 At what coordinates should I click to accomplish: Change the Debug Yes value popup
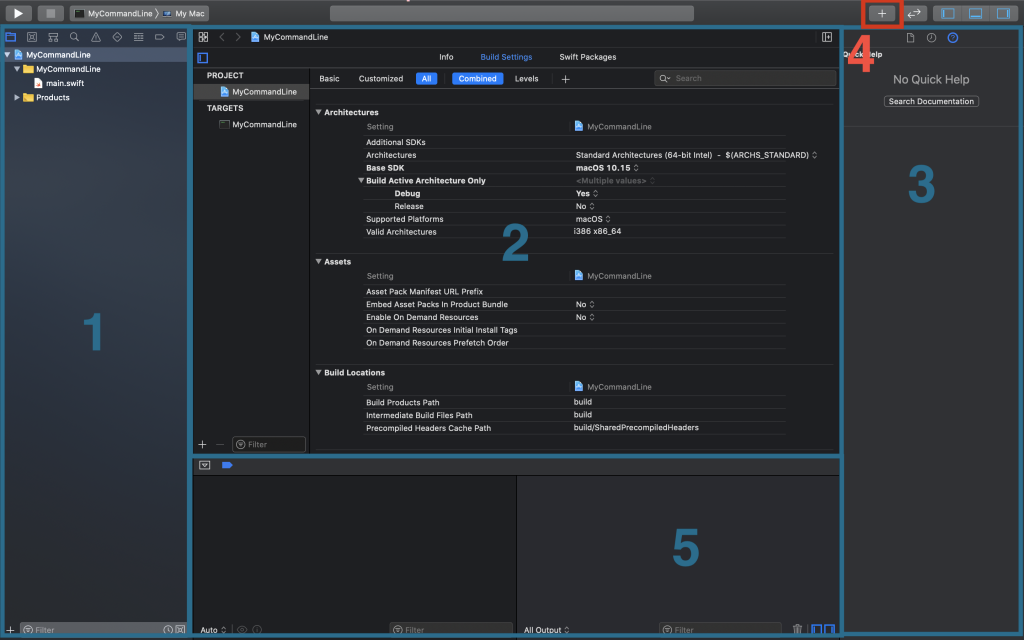(x=586, y=193)
